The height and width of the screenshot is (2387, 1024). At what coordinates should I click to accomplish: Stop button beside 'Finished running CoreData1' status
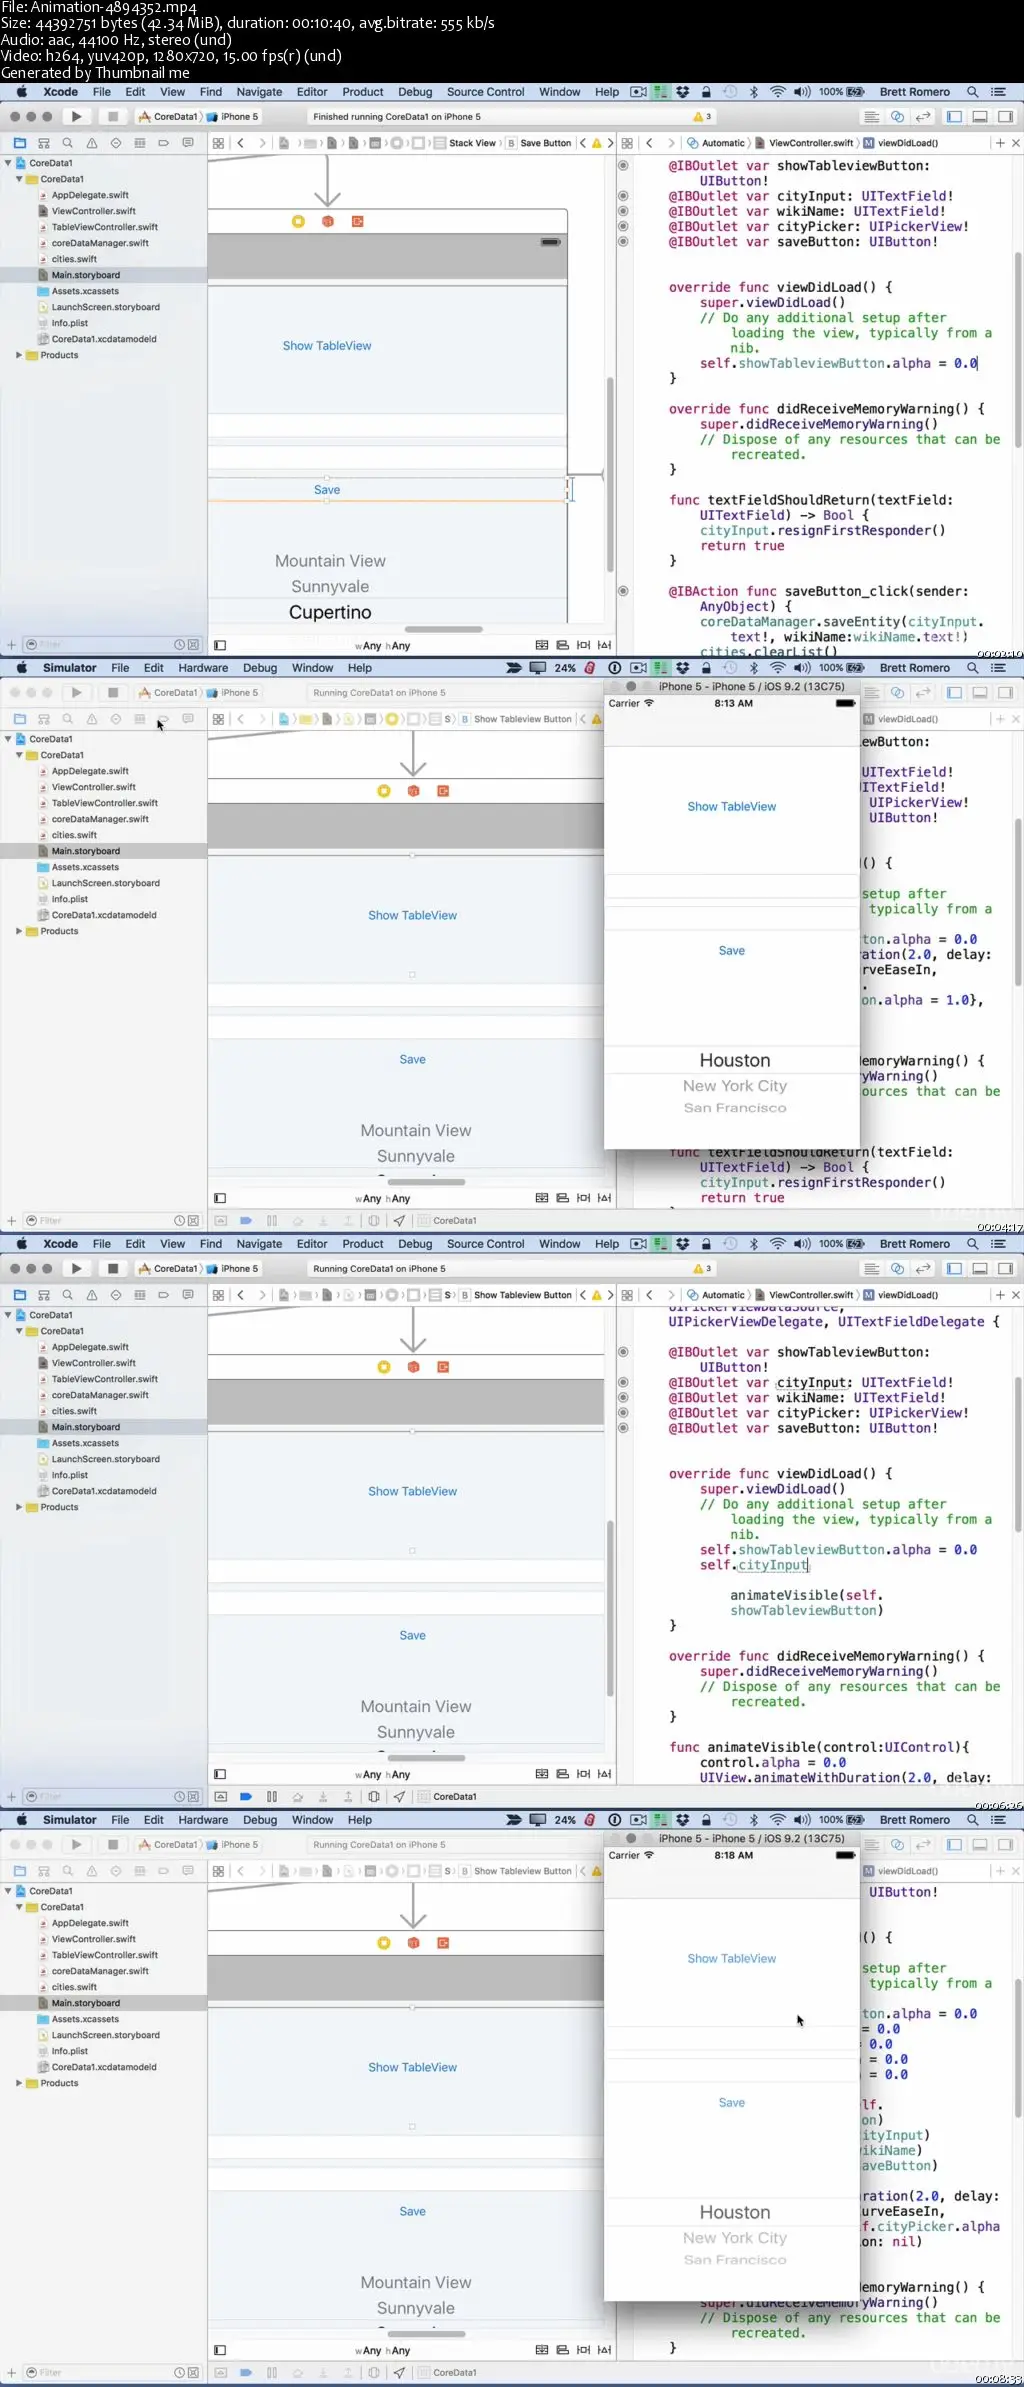point(113,117)
